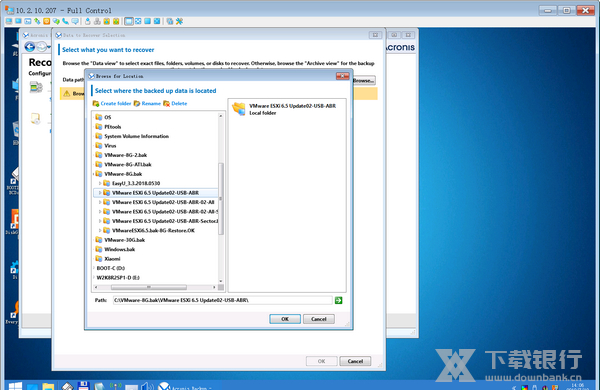Expand the USB-ABR-Sector folder node
600x390 pixels.
click(100, 221)
